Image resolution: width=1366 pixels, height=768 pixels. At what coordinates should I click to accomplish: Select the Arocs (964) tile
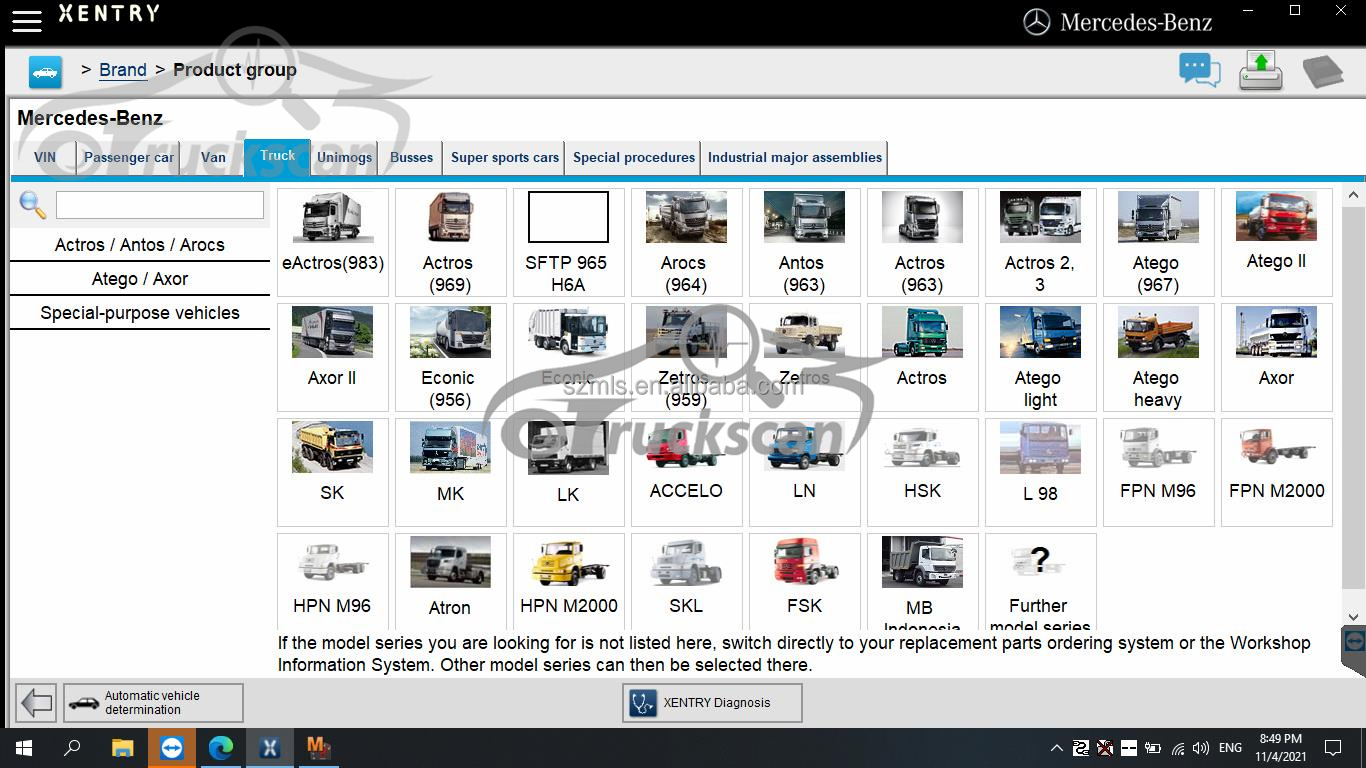click(687, 242)
